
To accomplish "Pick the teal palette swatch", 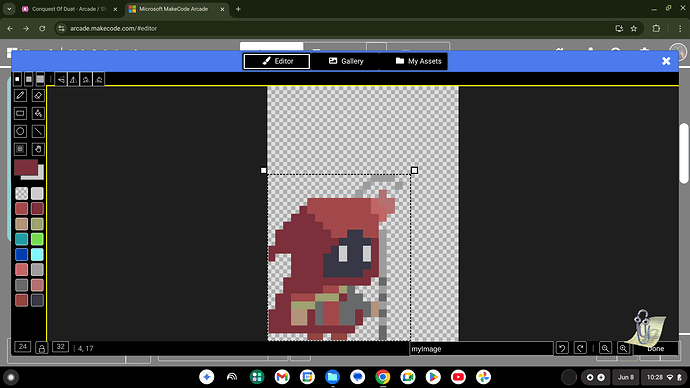I will tap(22, 239).
